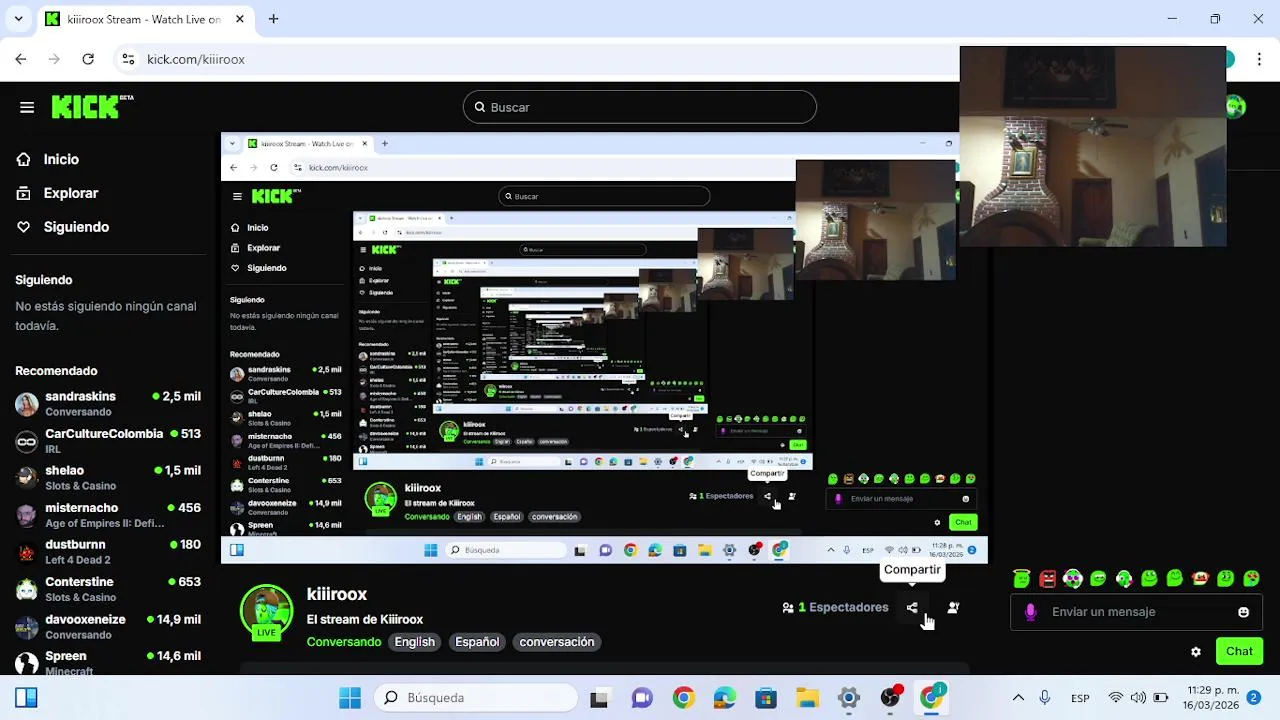The image size is (1280, 720).
Task: Close the kiiiroox Stream browser tab
Action: [240, 18]
